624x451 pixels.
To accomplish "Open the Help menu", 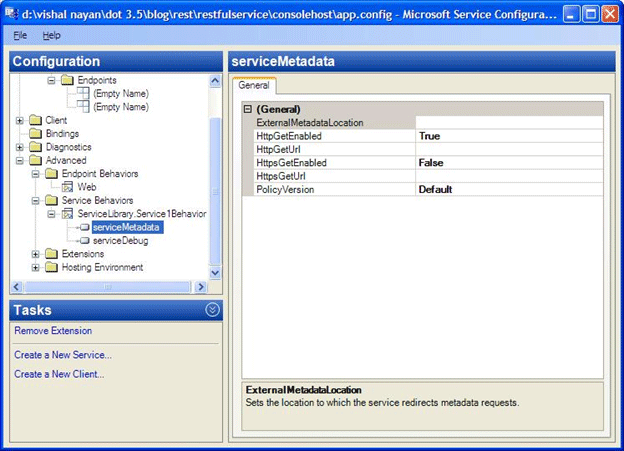I will pos(51,35).
